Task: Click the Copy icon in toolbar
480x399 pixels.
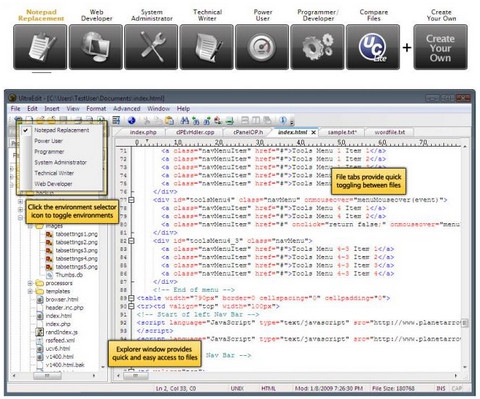Action: (158, 120)
